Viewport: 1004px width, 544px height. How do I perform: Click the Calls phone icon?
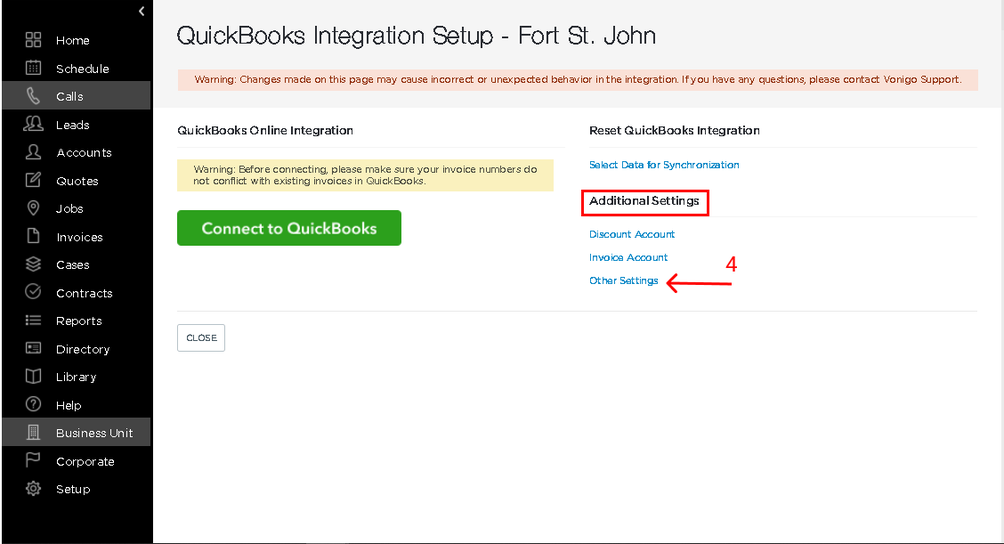33,96
